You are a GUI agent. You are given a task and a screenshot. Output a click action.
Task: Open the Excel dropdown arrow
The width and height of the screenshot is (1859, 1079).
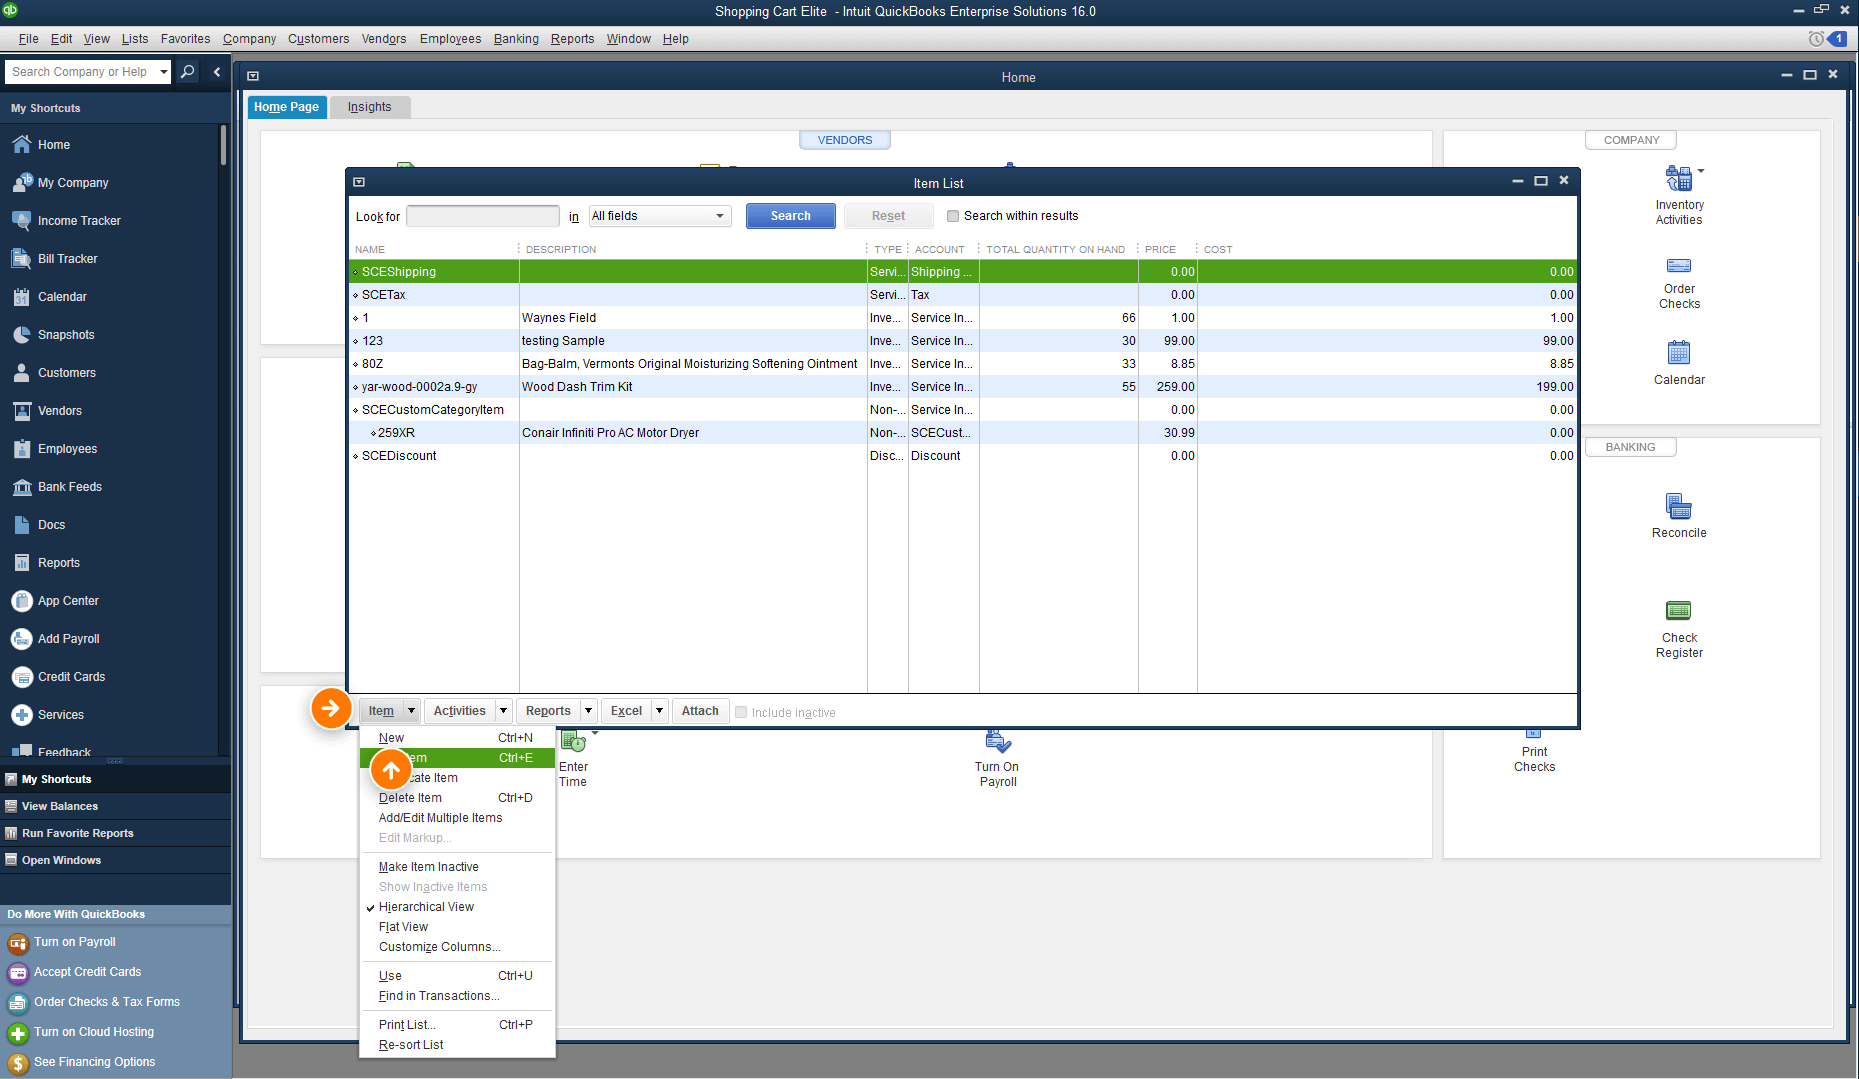[659, 711]
